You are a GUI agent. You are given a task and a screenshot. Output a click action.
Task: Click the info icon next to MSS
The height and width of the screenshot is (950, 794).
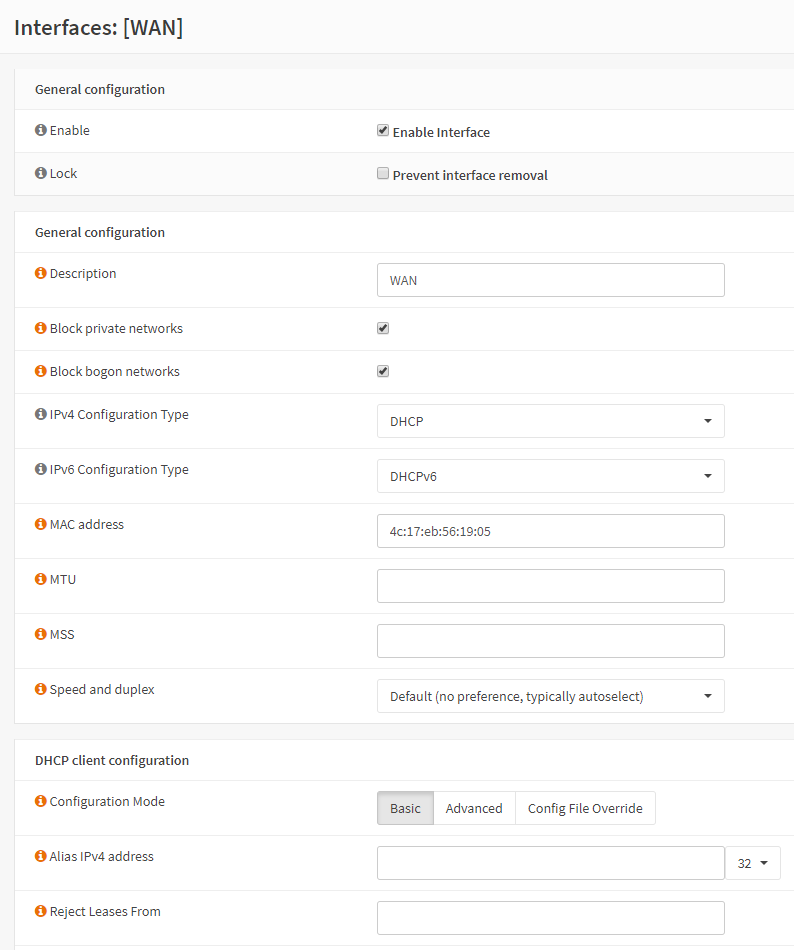pyautogui.click(x=41, y=635)
